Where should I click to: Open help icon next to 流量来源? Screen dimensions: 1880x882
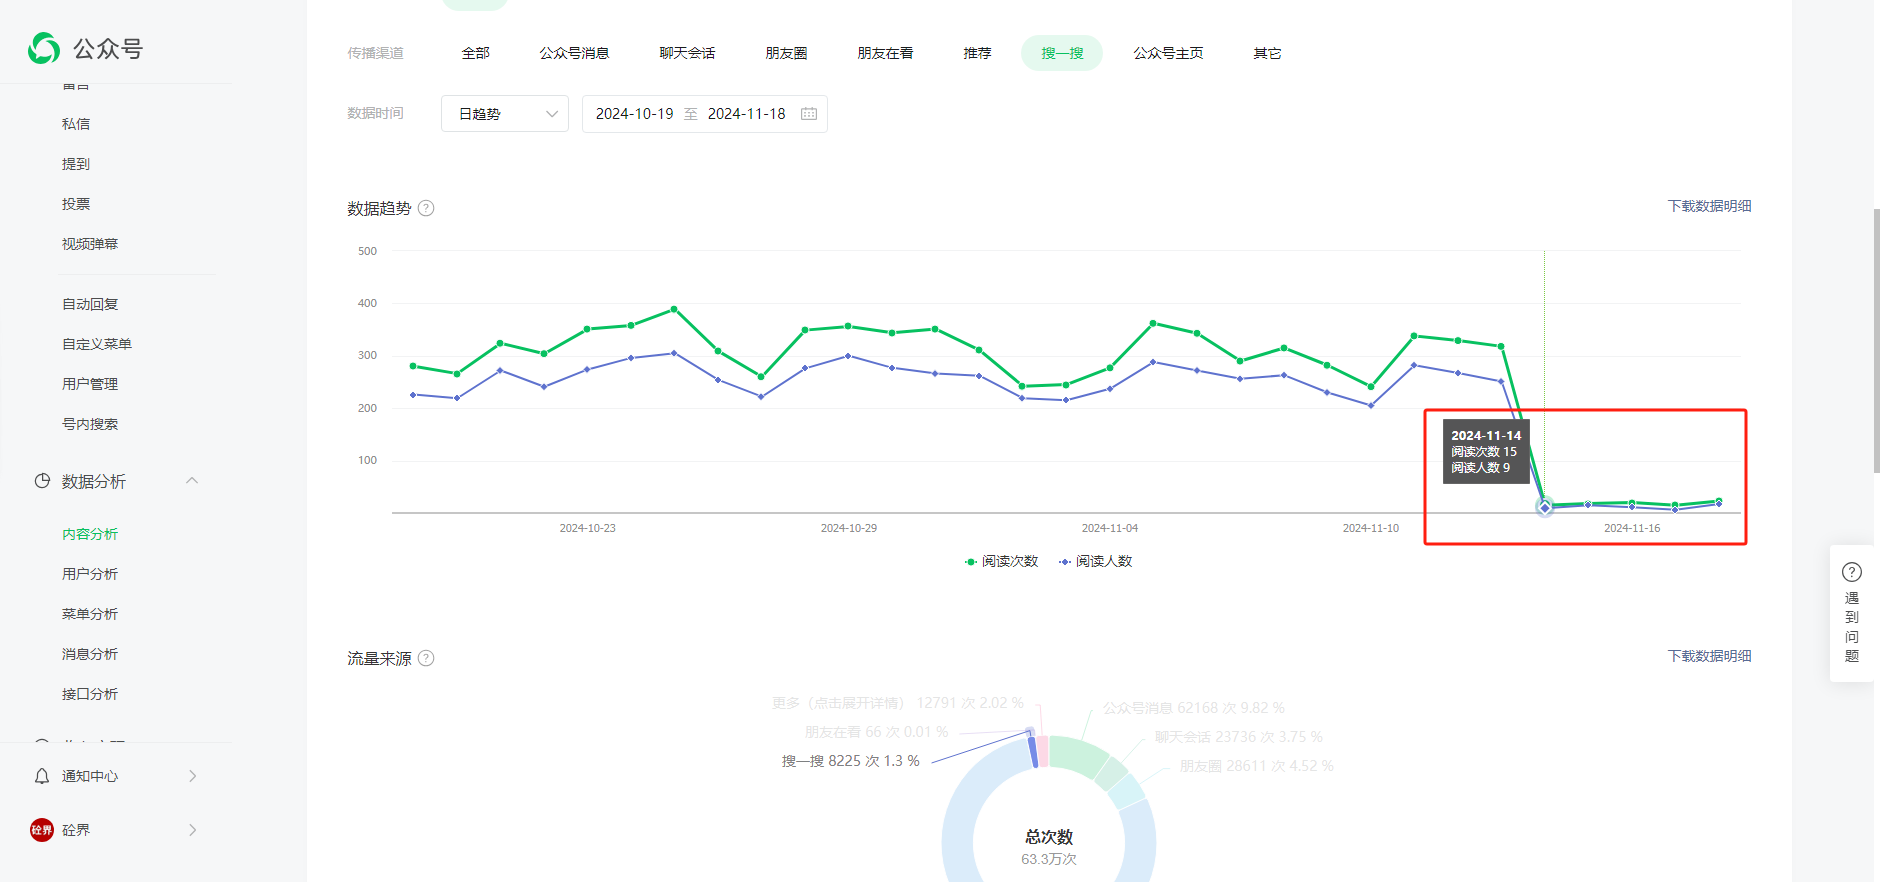426,658
